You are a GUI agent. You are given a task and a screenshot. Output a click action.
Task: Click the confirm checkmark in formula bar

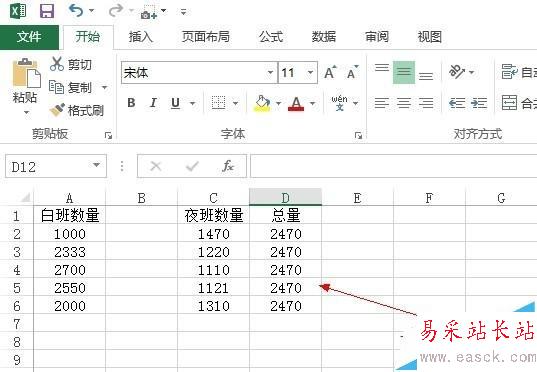192,166
